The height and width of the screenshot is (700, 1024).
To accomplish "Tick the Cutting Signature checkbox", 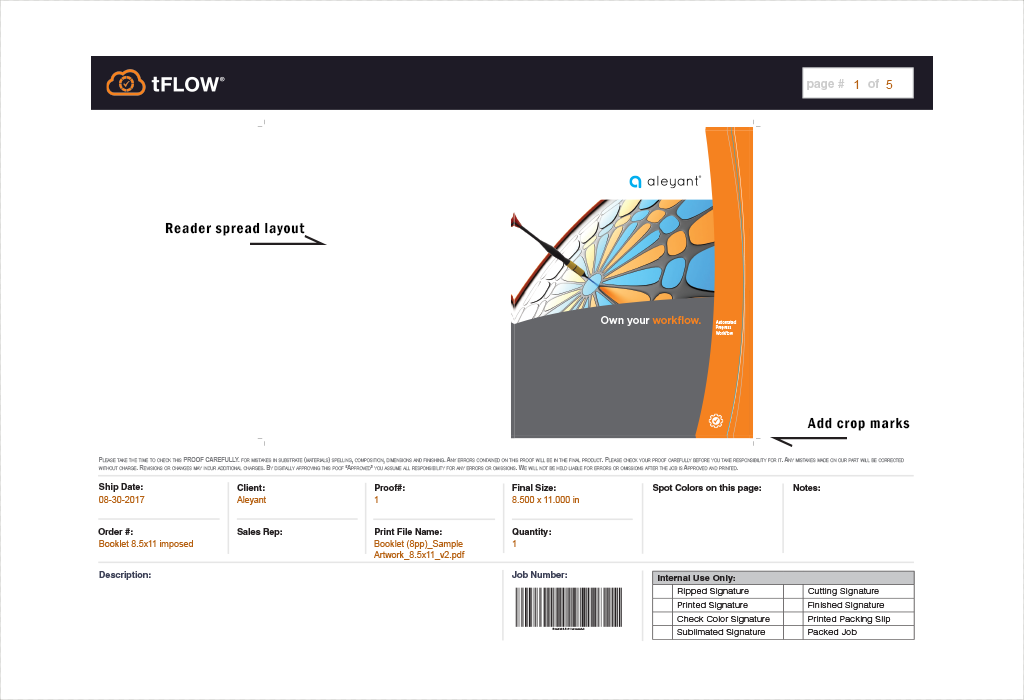I will (x=793, y=591).
